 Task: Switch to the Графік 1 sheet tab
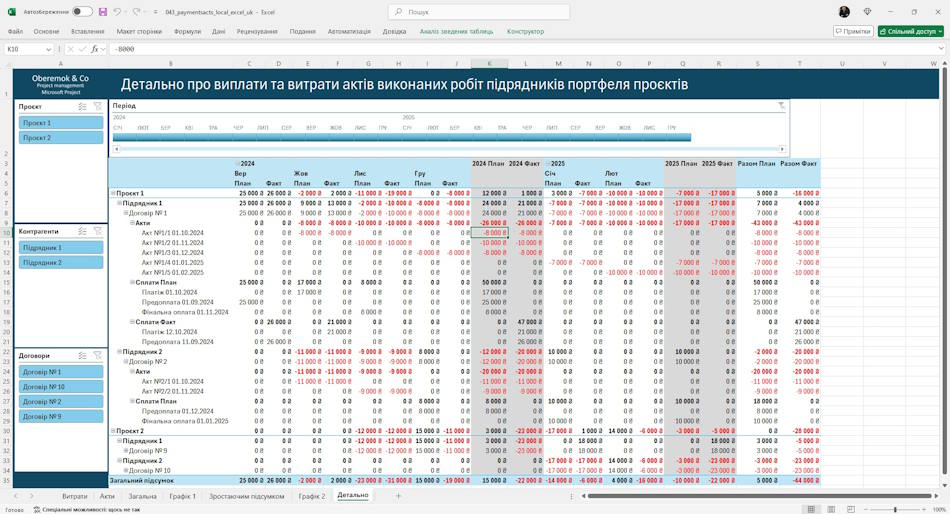[182, 496]
